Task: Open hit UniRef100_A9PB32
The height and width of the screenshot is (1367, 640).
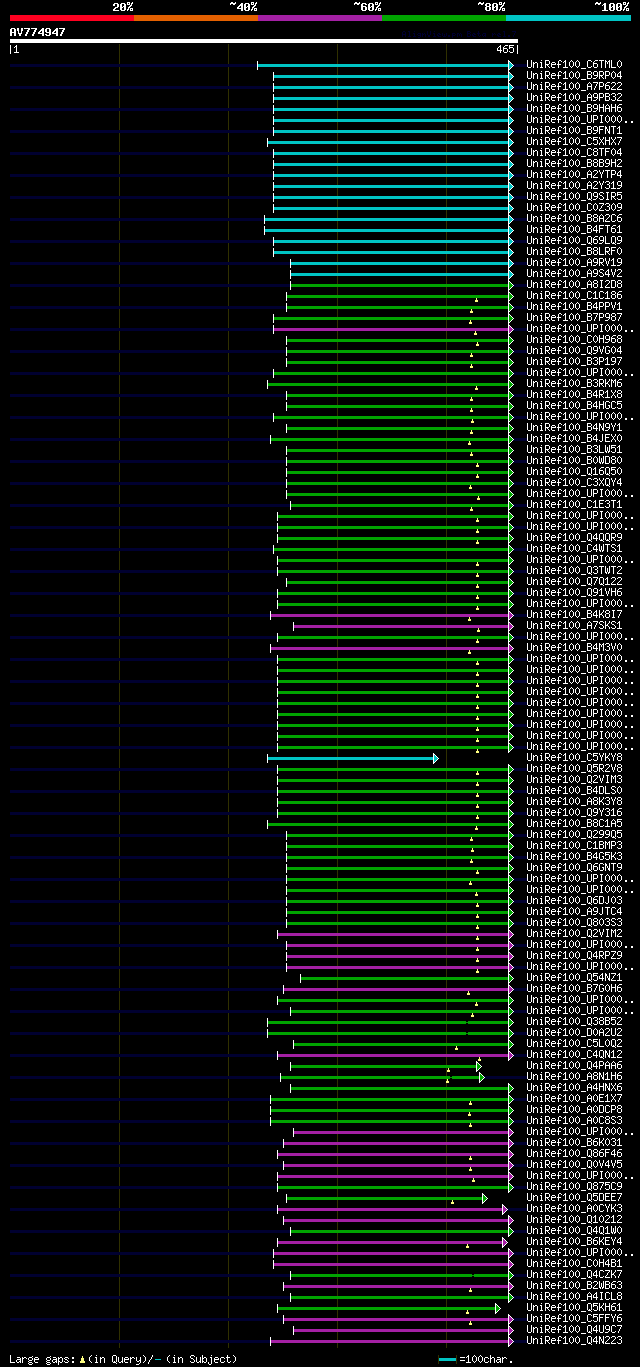Action: tap(574, 98)
